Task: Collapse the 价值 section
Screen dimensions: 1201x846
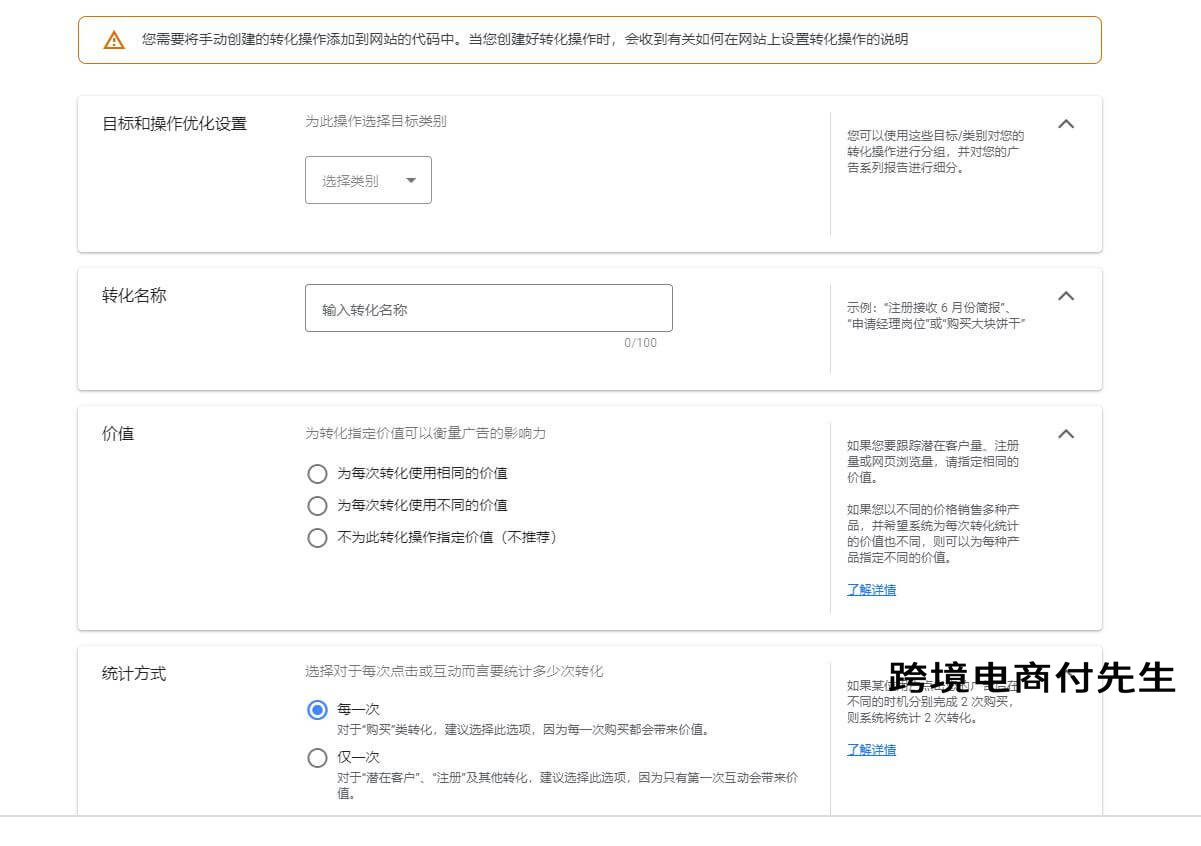Action: (1065, 434)
